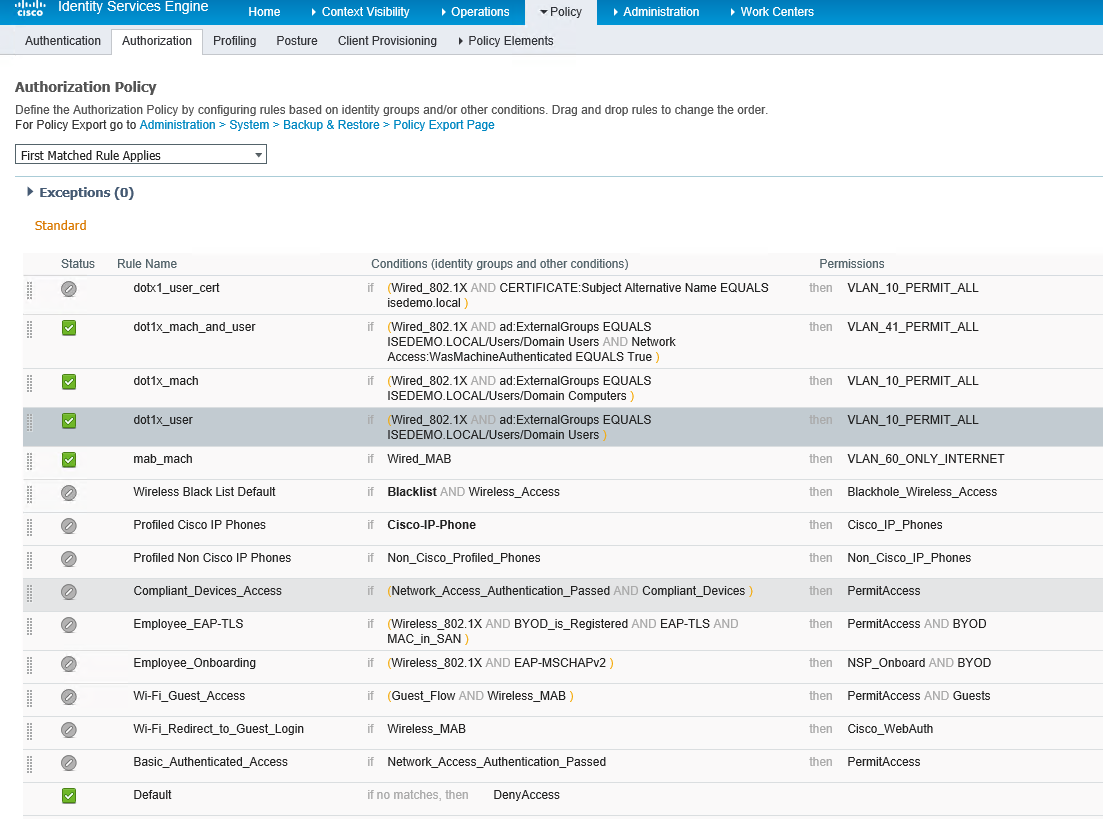Open the First Matched Rule Applies dropdown
This screenshot has width=1103, height=824.
(141, 155)
